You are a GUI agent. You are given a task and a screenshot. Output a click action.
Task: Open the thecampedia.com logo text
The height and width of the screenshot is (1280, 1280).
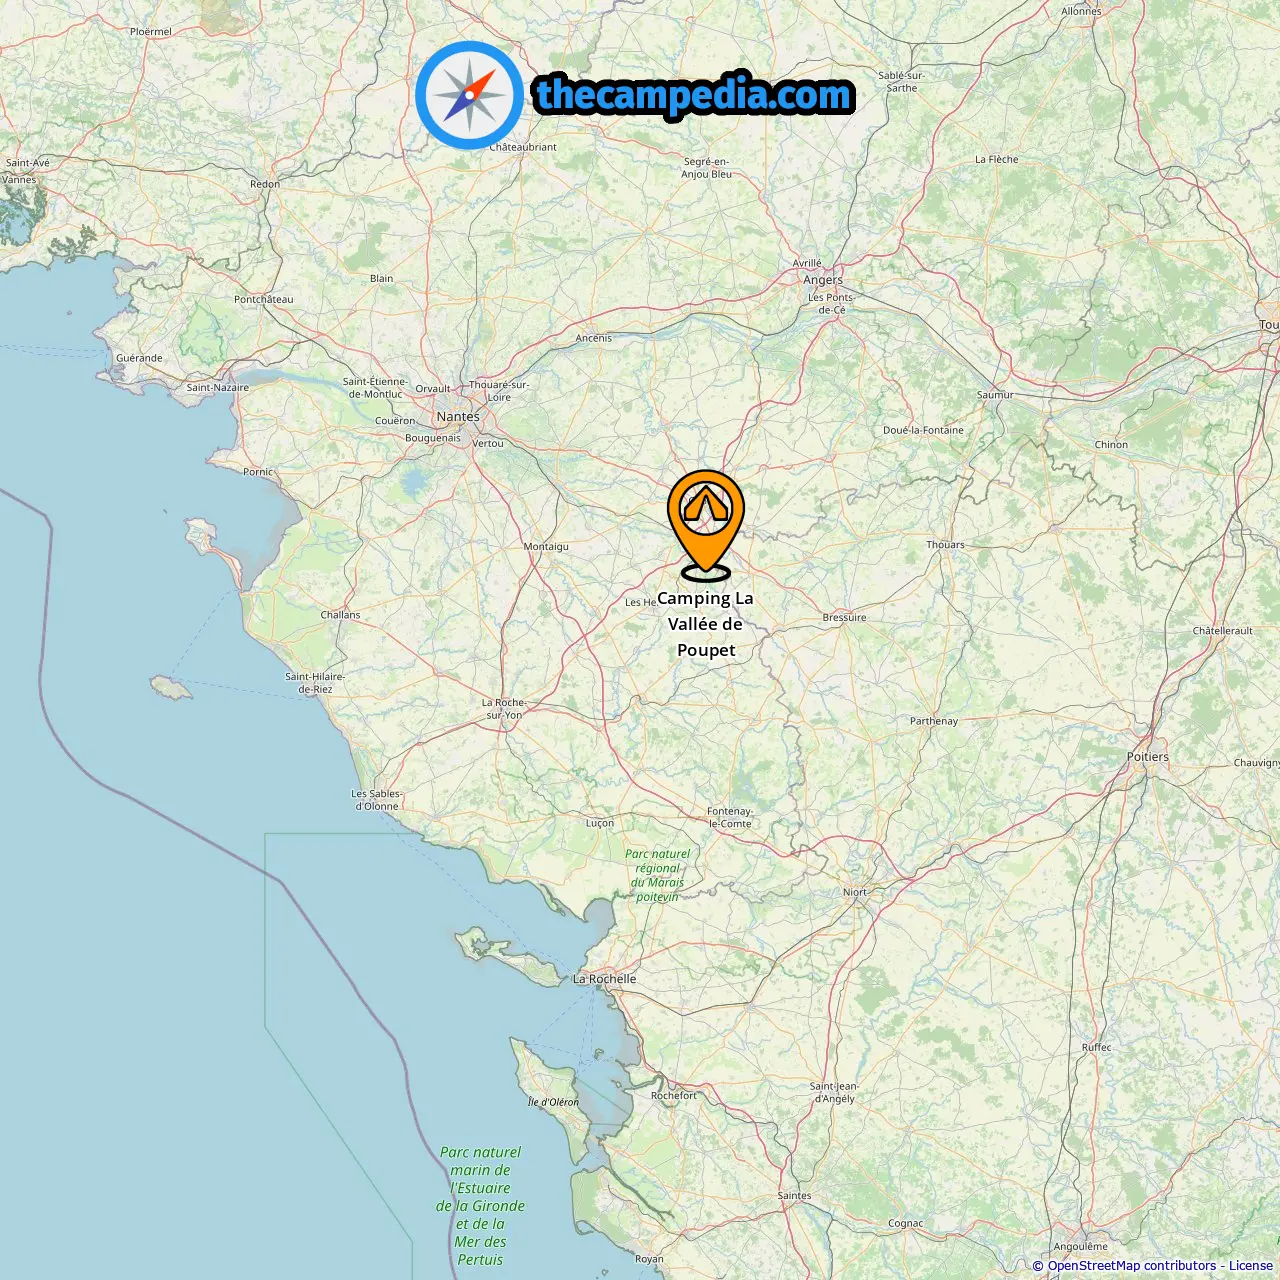(x=693, y=95)
